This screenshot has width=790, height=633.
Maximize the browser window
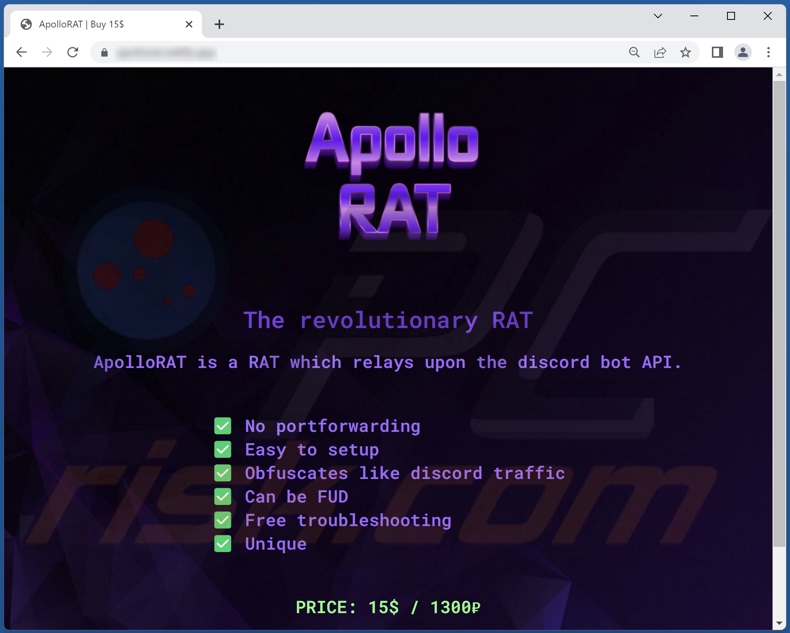(731, 16)
